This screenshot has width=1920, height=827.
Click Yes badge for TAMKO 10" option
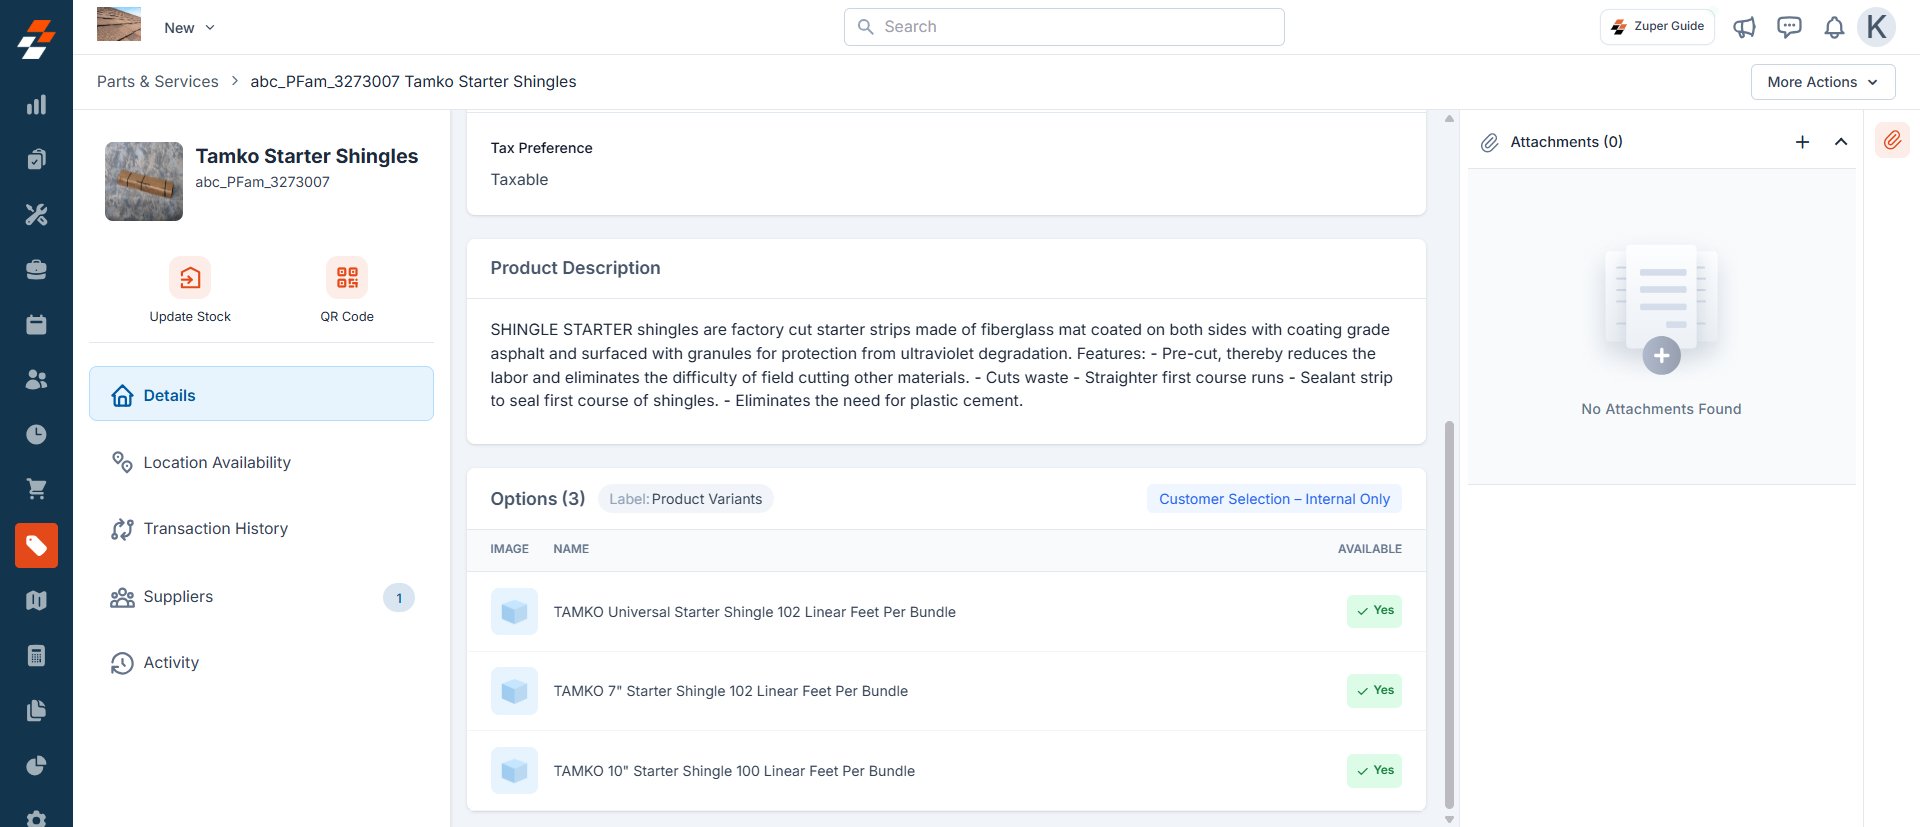pyautogui.click(x=1374, y=771)
